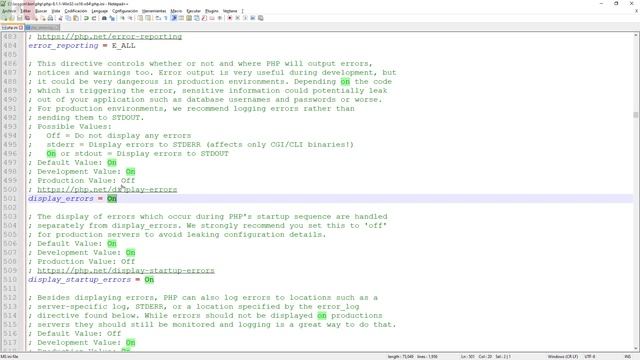The width and height of the screenshot is (640, 360).
Task: Click the 'Windows (CR LF)' status entry
Action: tap(563, 357)
